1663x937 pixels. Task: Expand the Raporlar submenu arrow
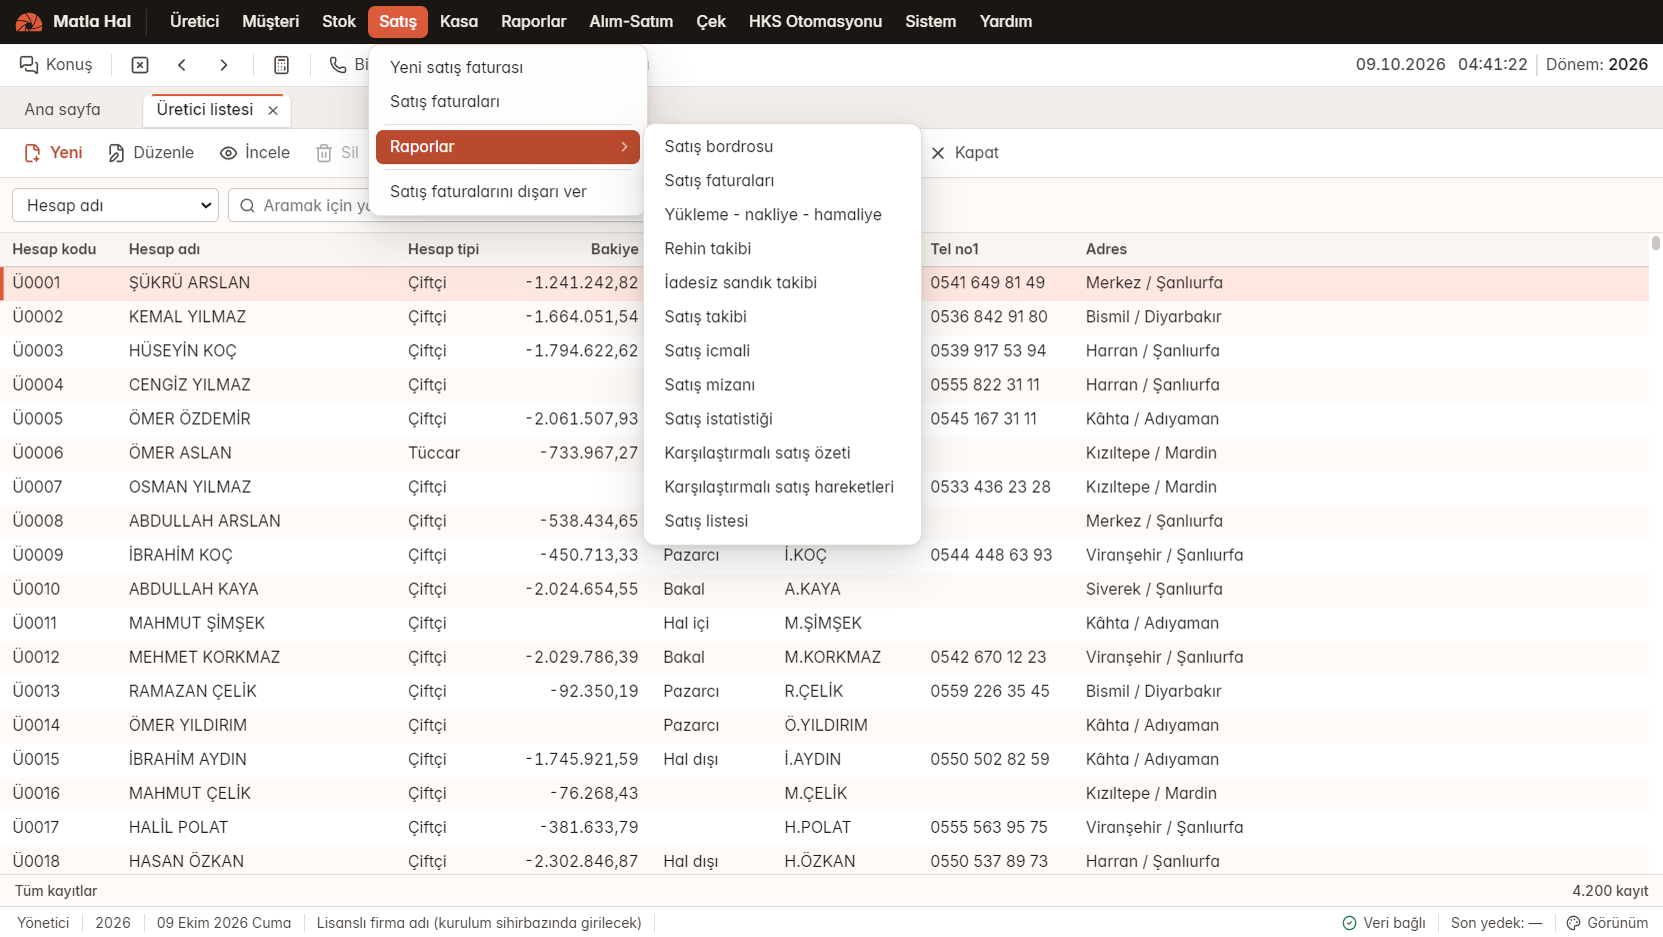pos(624,147)
